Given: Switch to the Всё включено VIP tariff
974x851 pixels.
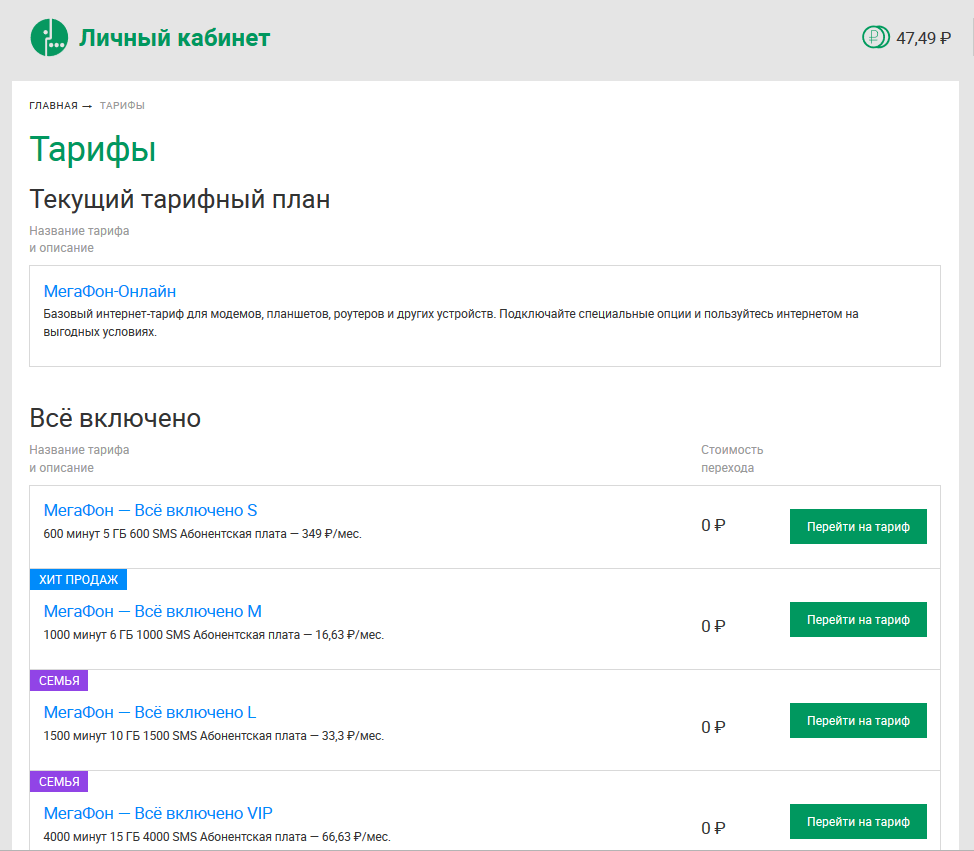Looking at the screenshot, I should click(x=858, y=821).
